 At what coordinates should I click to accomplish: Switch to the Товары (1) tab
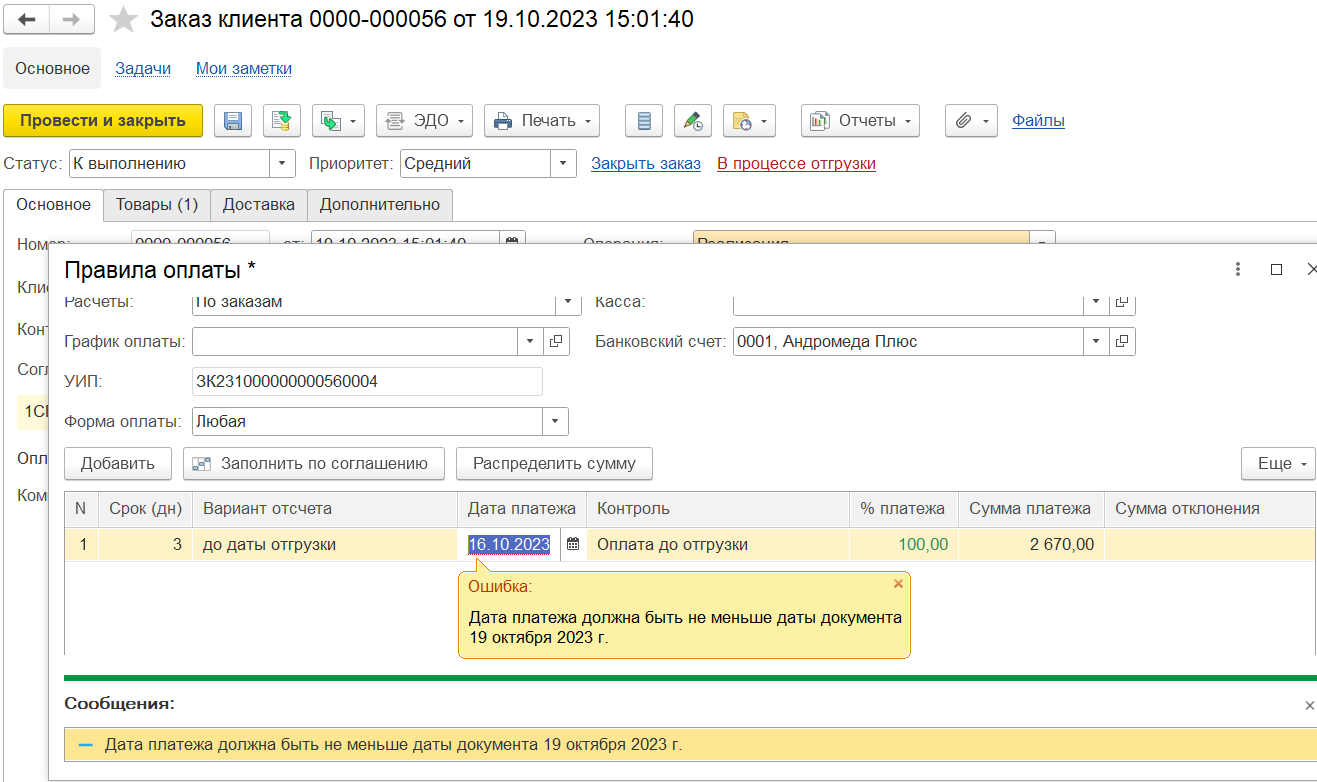(156, 205)
